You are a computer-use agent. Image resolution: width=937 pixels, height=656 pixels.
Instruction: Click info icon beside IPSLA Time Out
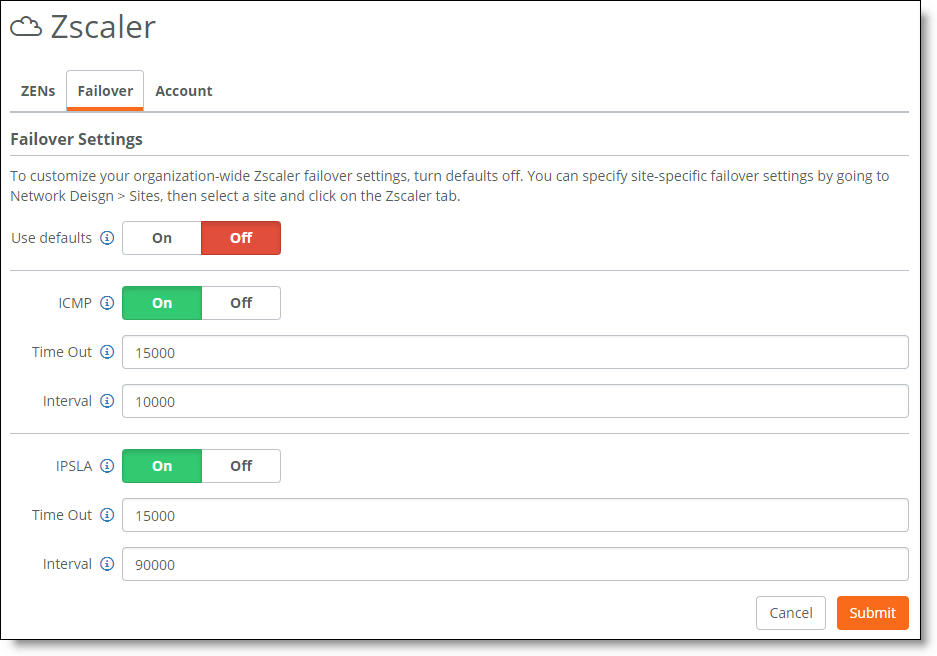[107, 515]
